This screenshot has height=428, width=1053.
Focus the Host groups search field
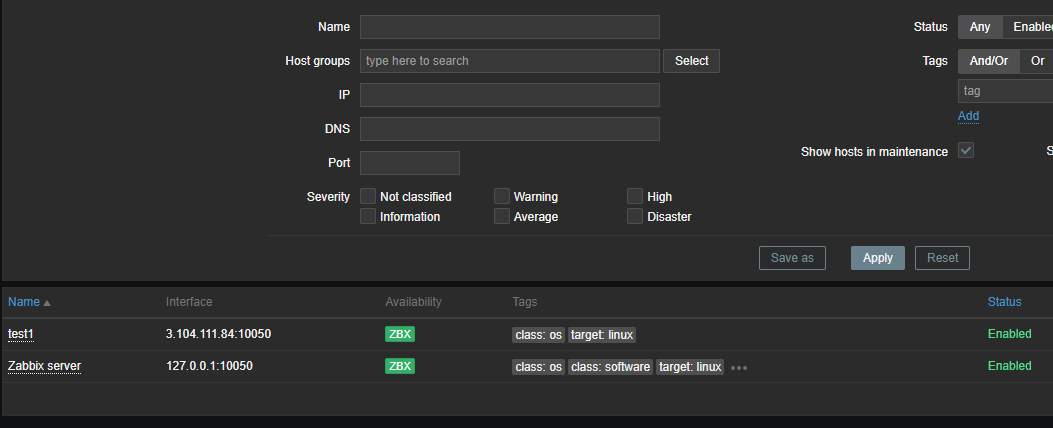click(510, 60)
